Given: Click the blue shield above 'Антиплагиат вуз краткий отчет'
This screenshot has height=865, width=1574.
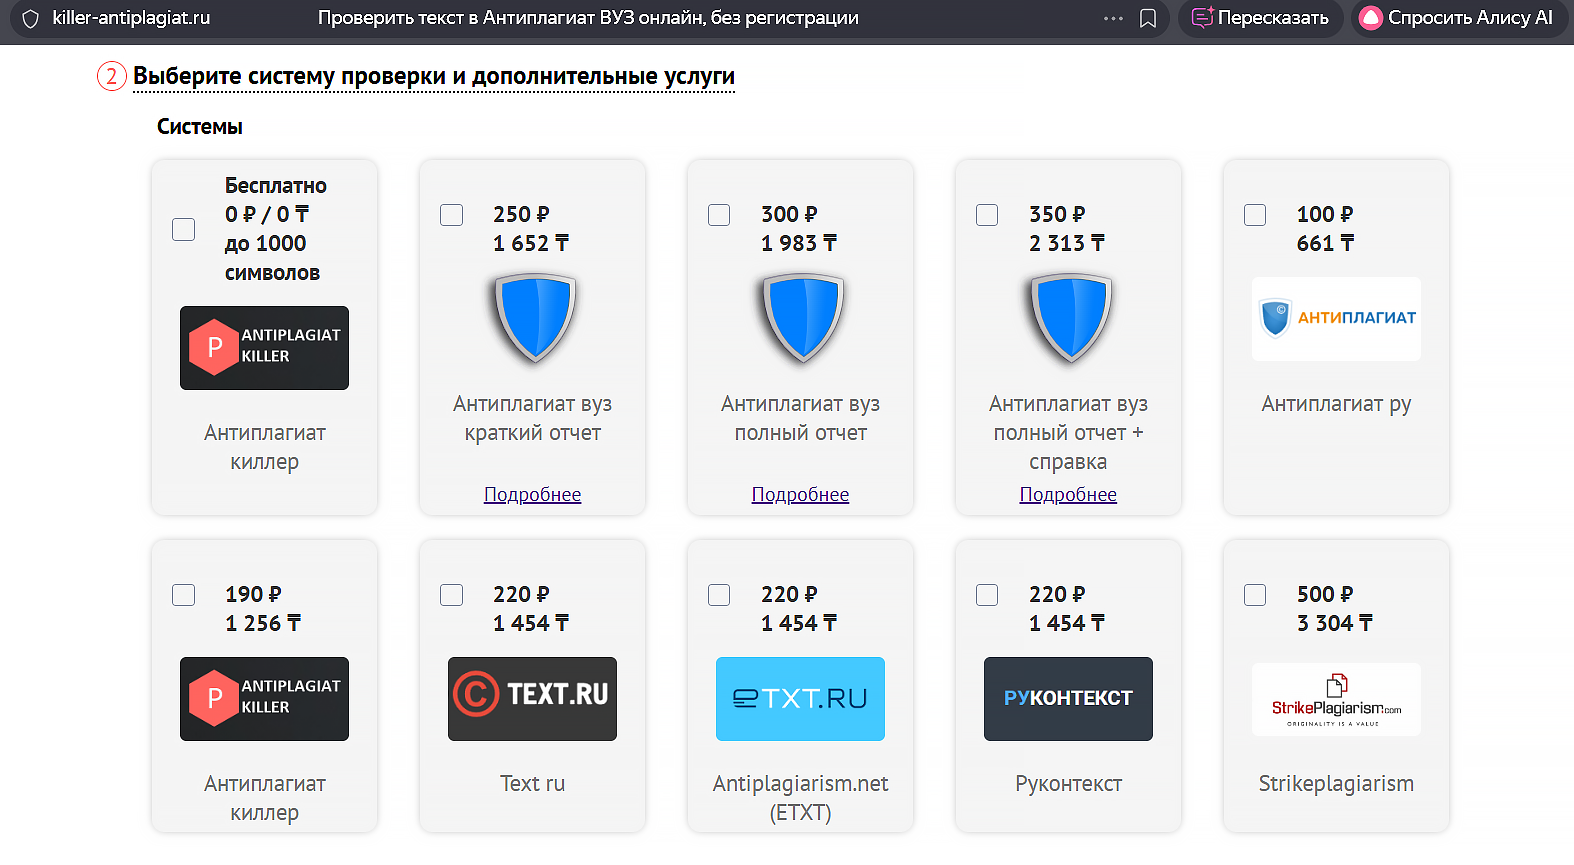Looking at the screenshot, I should [531, 318].
